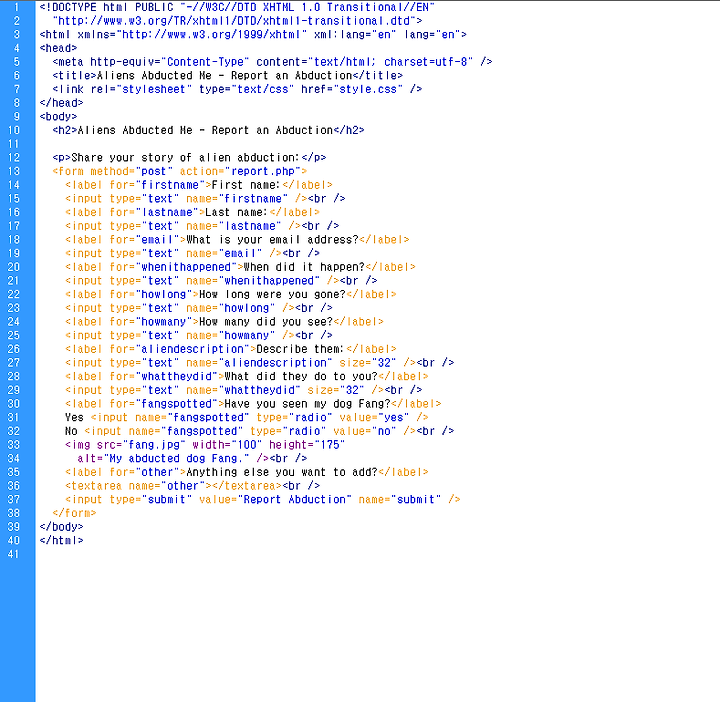This screenshot has width=720, height=702.
Task: Click the link rel stylesheet line
Action: coord(237,89)
